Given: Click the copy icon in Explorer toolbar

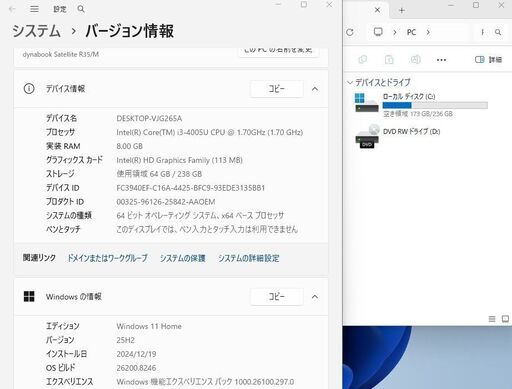Looking at the screenshot, I should [363, 60].
